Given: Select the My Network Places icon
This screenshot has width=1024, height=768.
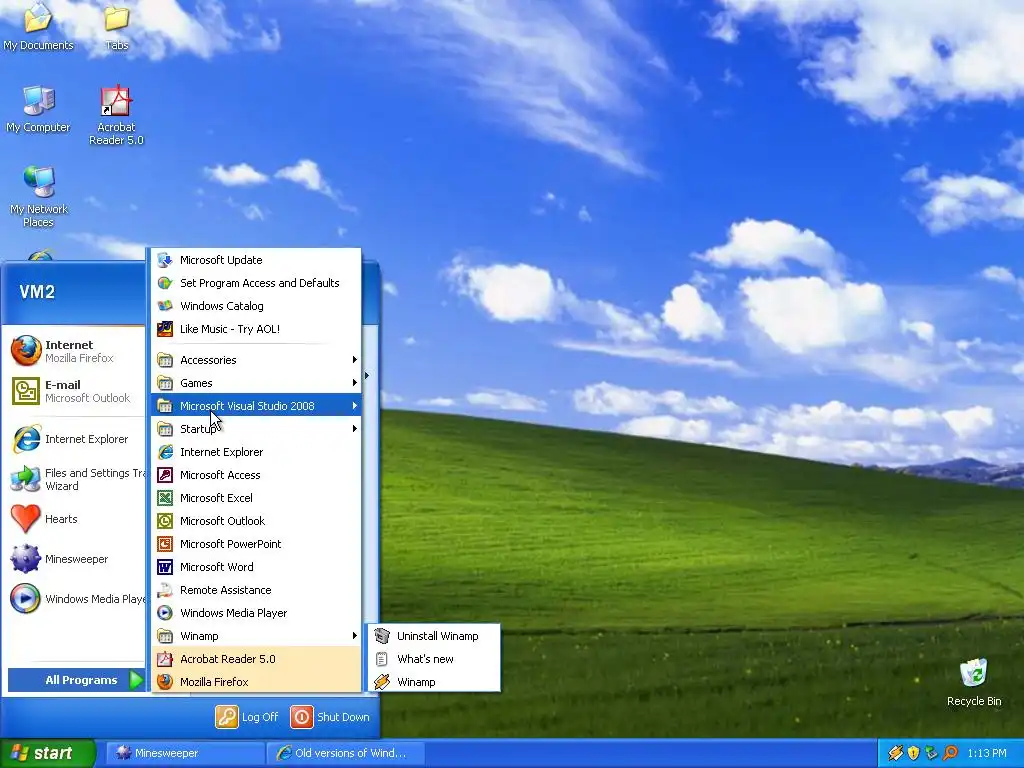Looking at the screenshot, I should [x=39, y=196].
